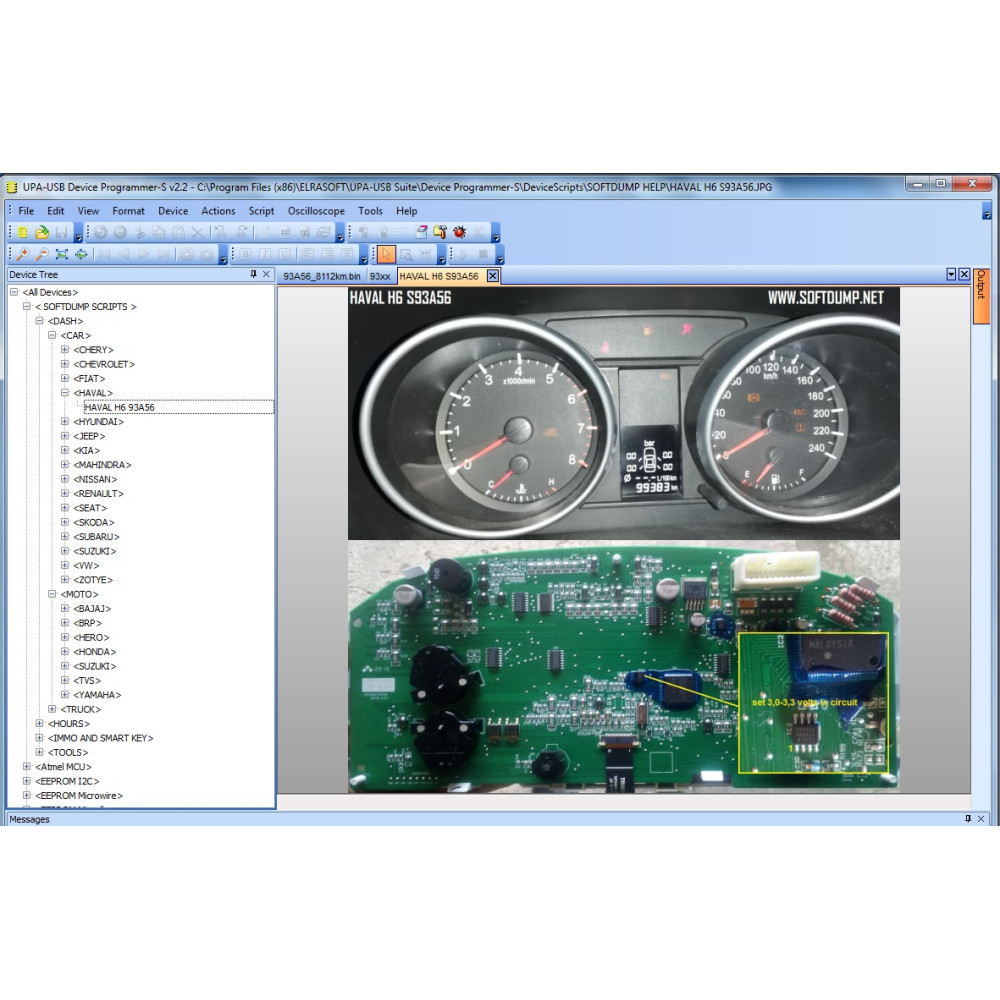Collapse the All Devices tree node

click(x=13, y=292)
